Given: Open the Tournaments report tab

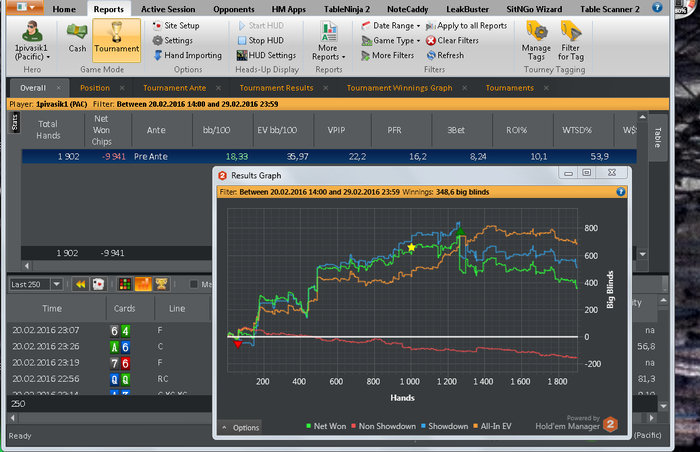Looking at the screenshot, I should (510, 88).
